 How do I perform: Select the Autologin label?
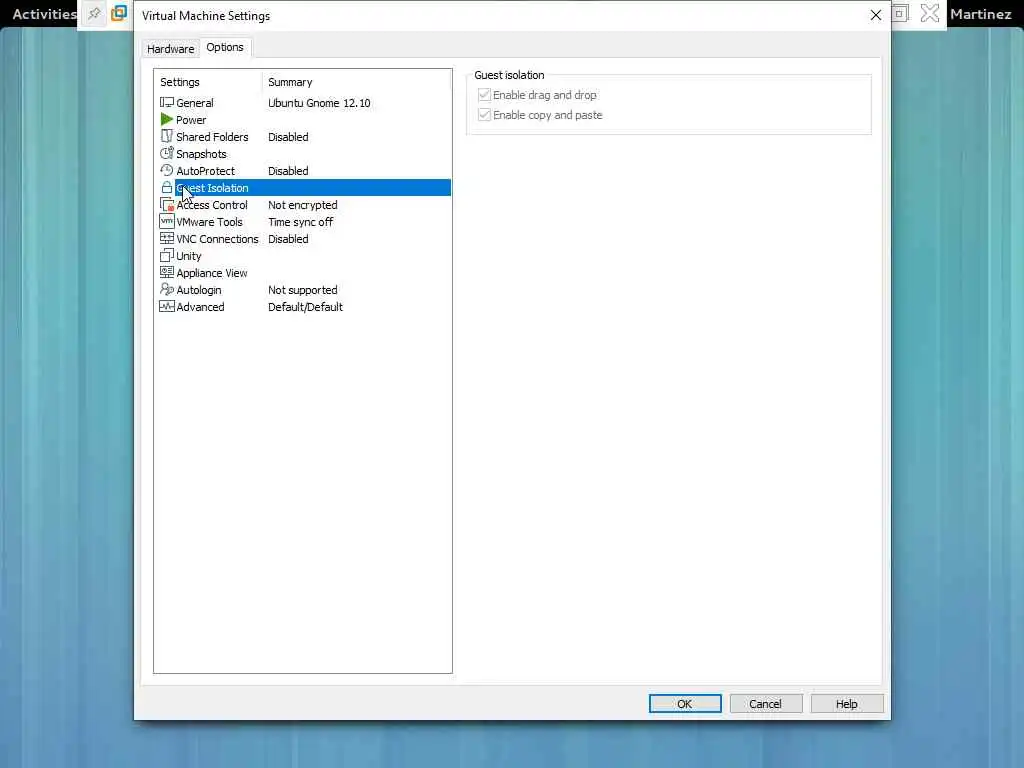tap(199, 289)
